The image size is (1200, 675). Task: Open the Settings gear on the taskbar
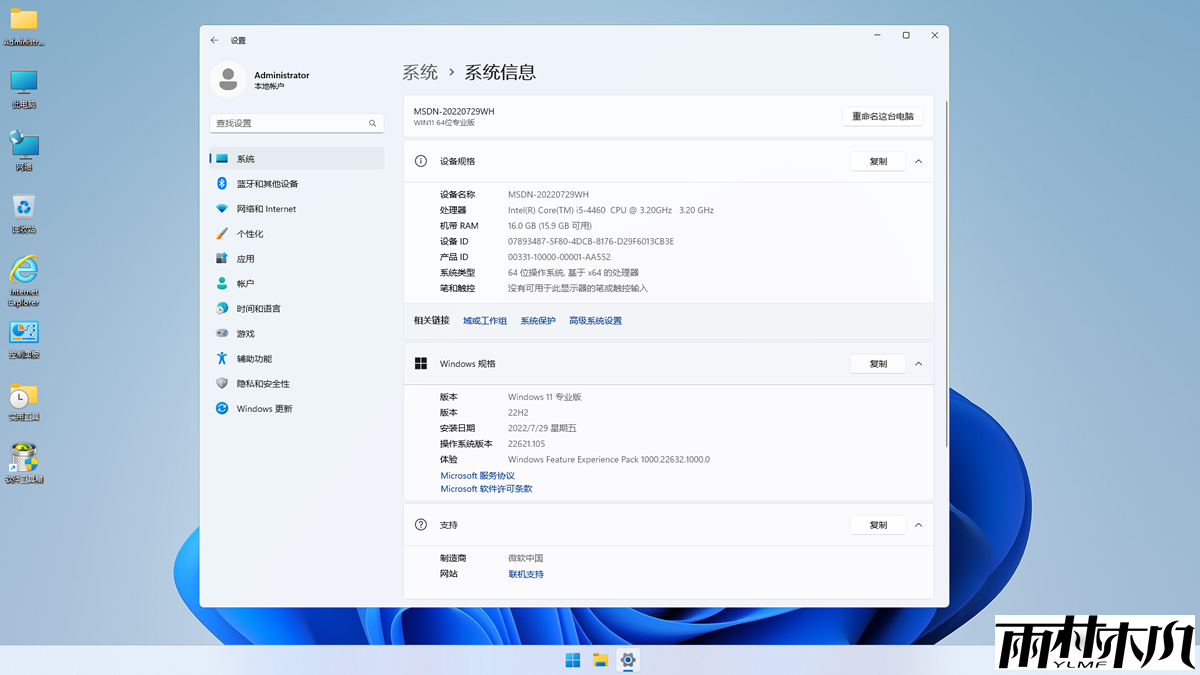click(627, 660)
